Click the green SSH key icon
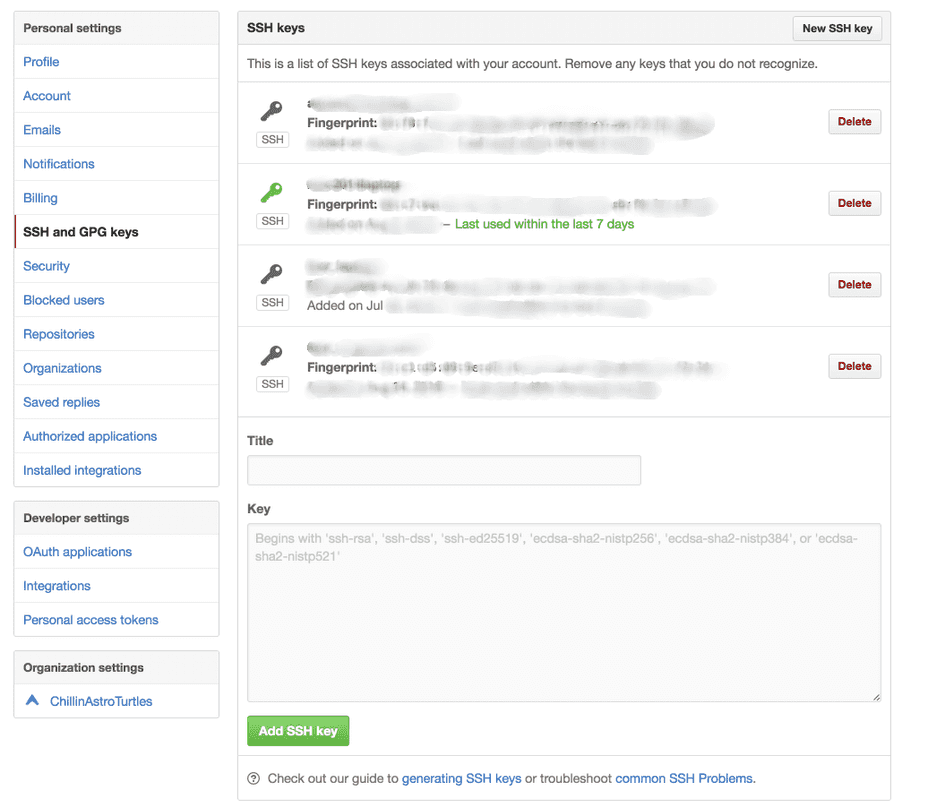The width and height of the screenshot is (945, 807). pyautogui.click(x=271, y=191)
